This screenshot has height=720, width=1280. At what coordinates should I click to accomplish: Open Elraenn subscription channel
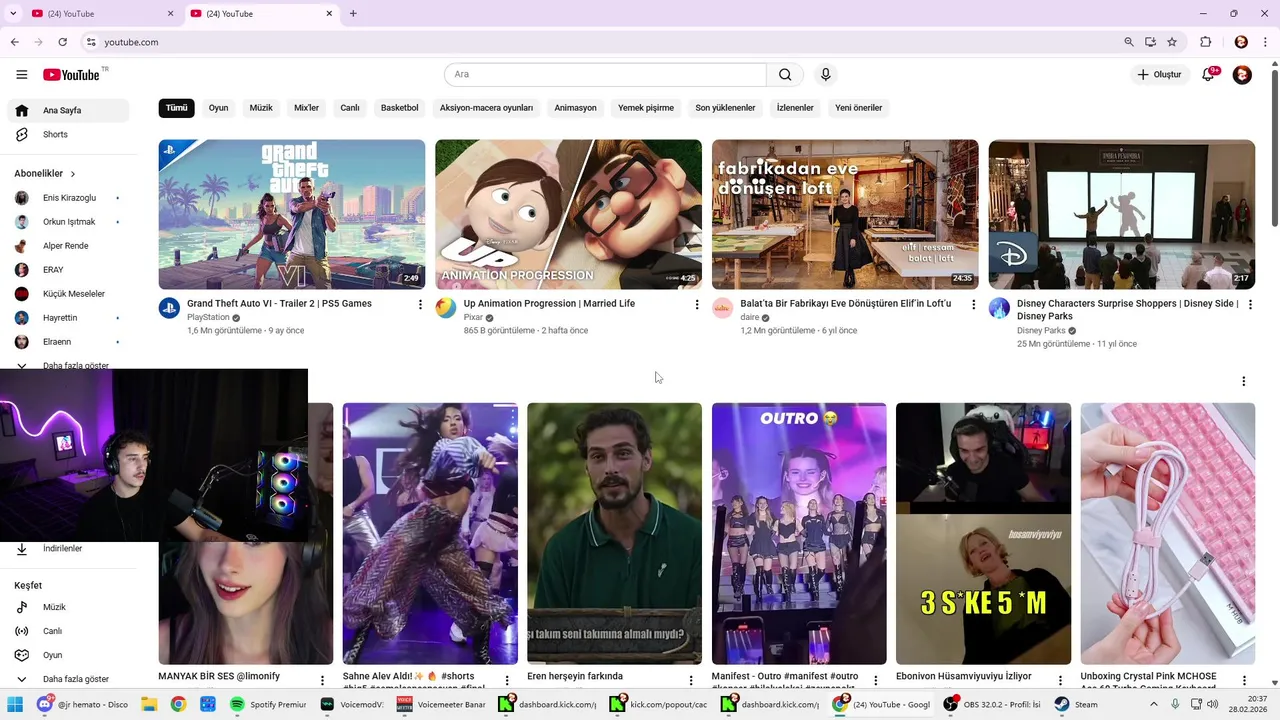tap(68, 342)
